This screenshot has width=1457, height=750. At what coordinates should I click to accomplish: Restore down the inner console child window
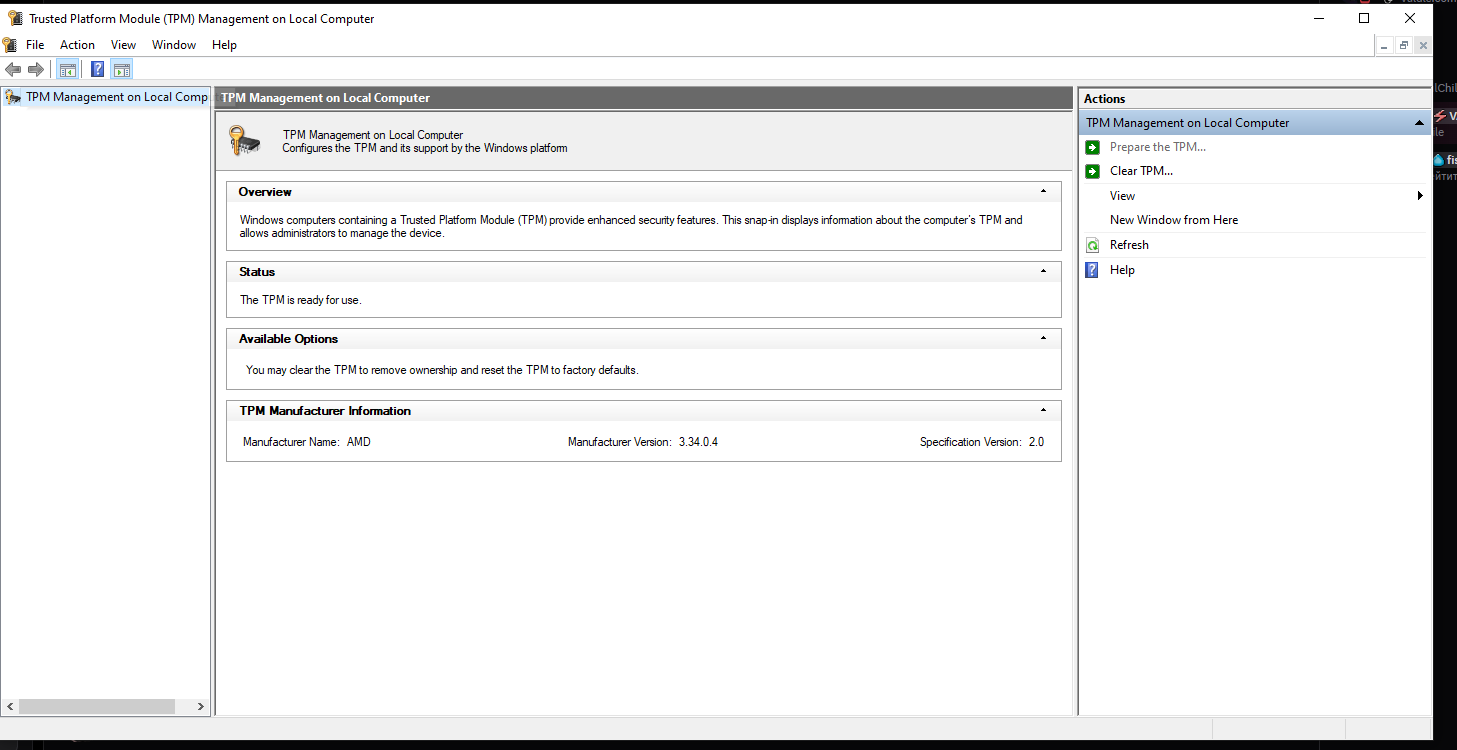1404,46
